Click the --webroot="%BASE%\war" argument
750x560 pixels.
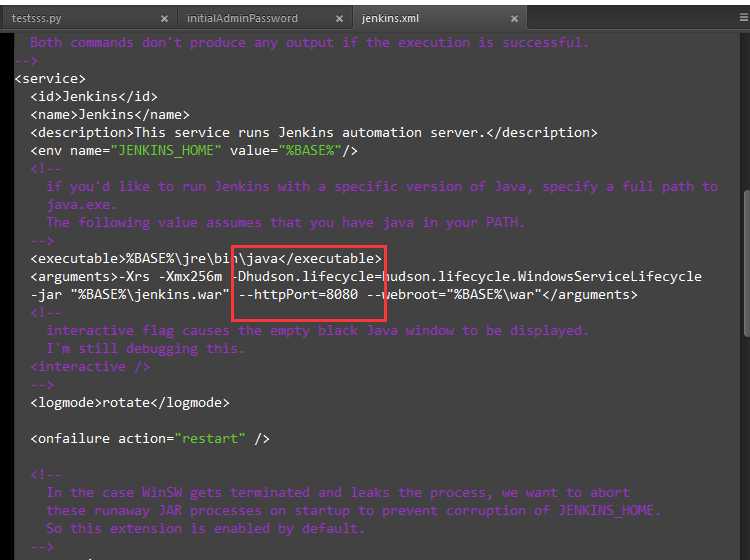(x=454, y=295)
